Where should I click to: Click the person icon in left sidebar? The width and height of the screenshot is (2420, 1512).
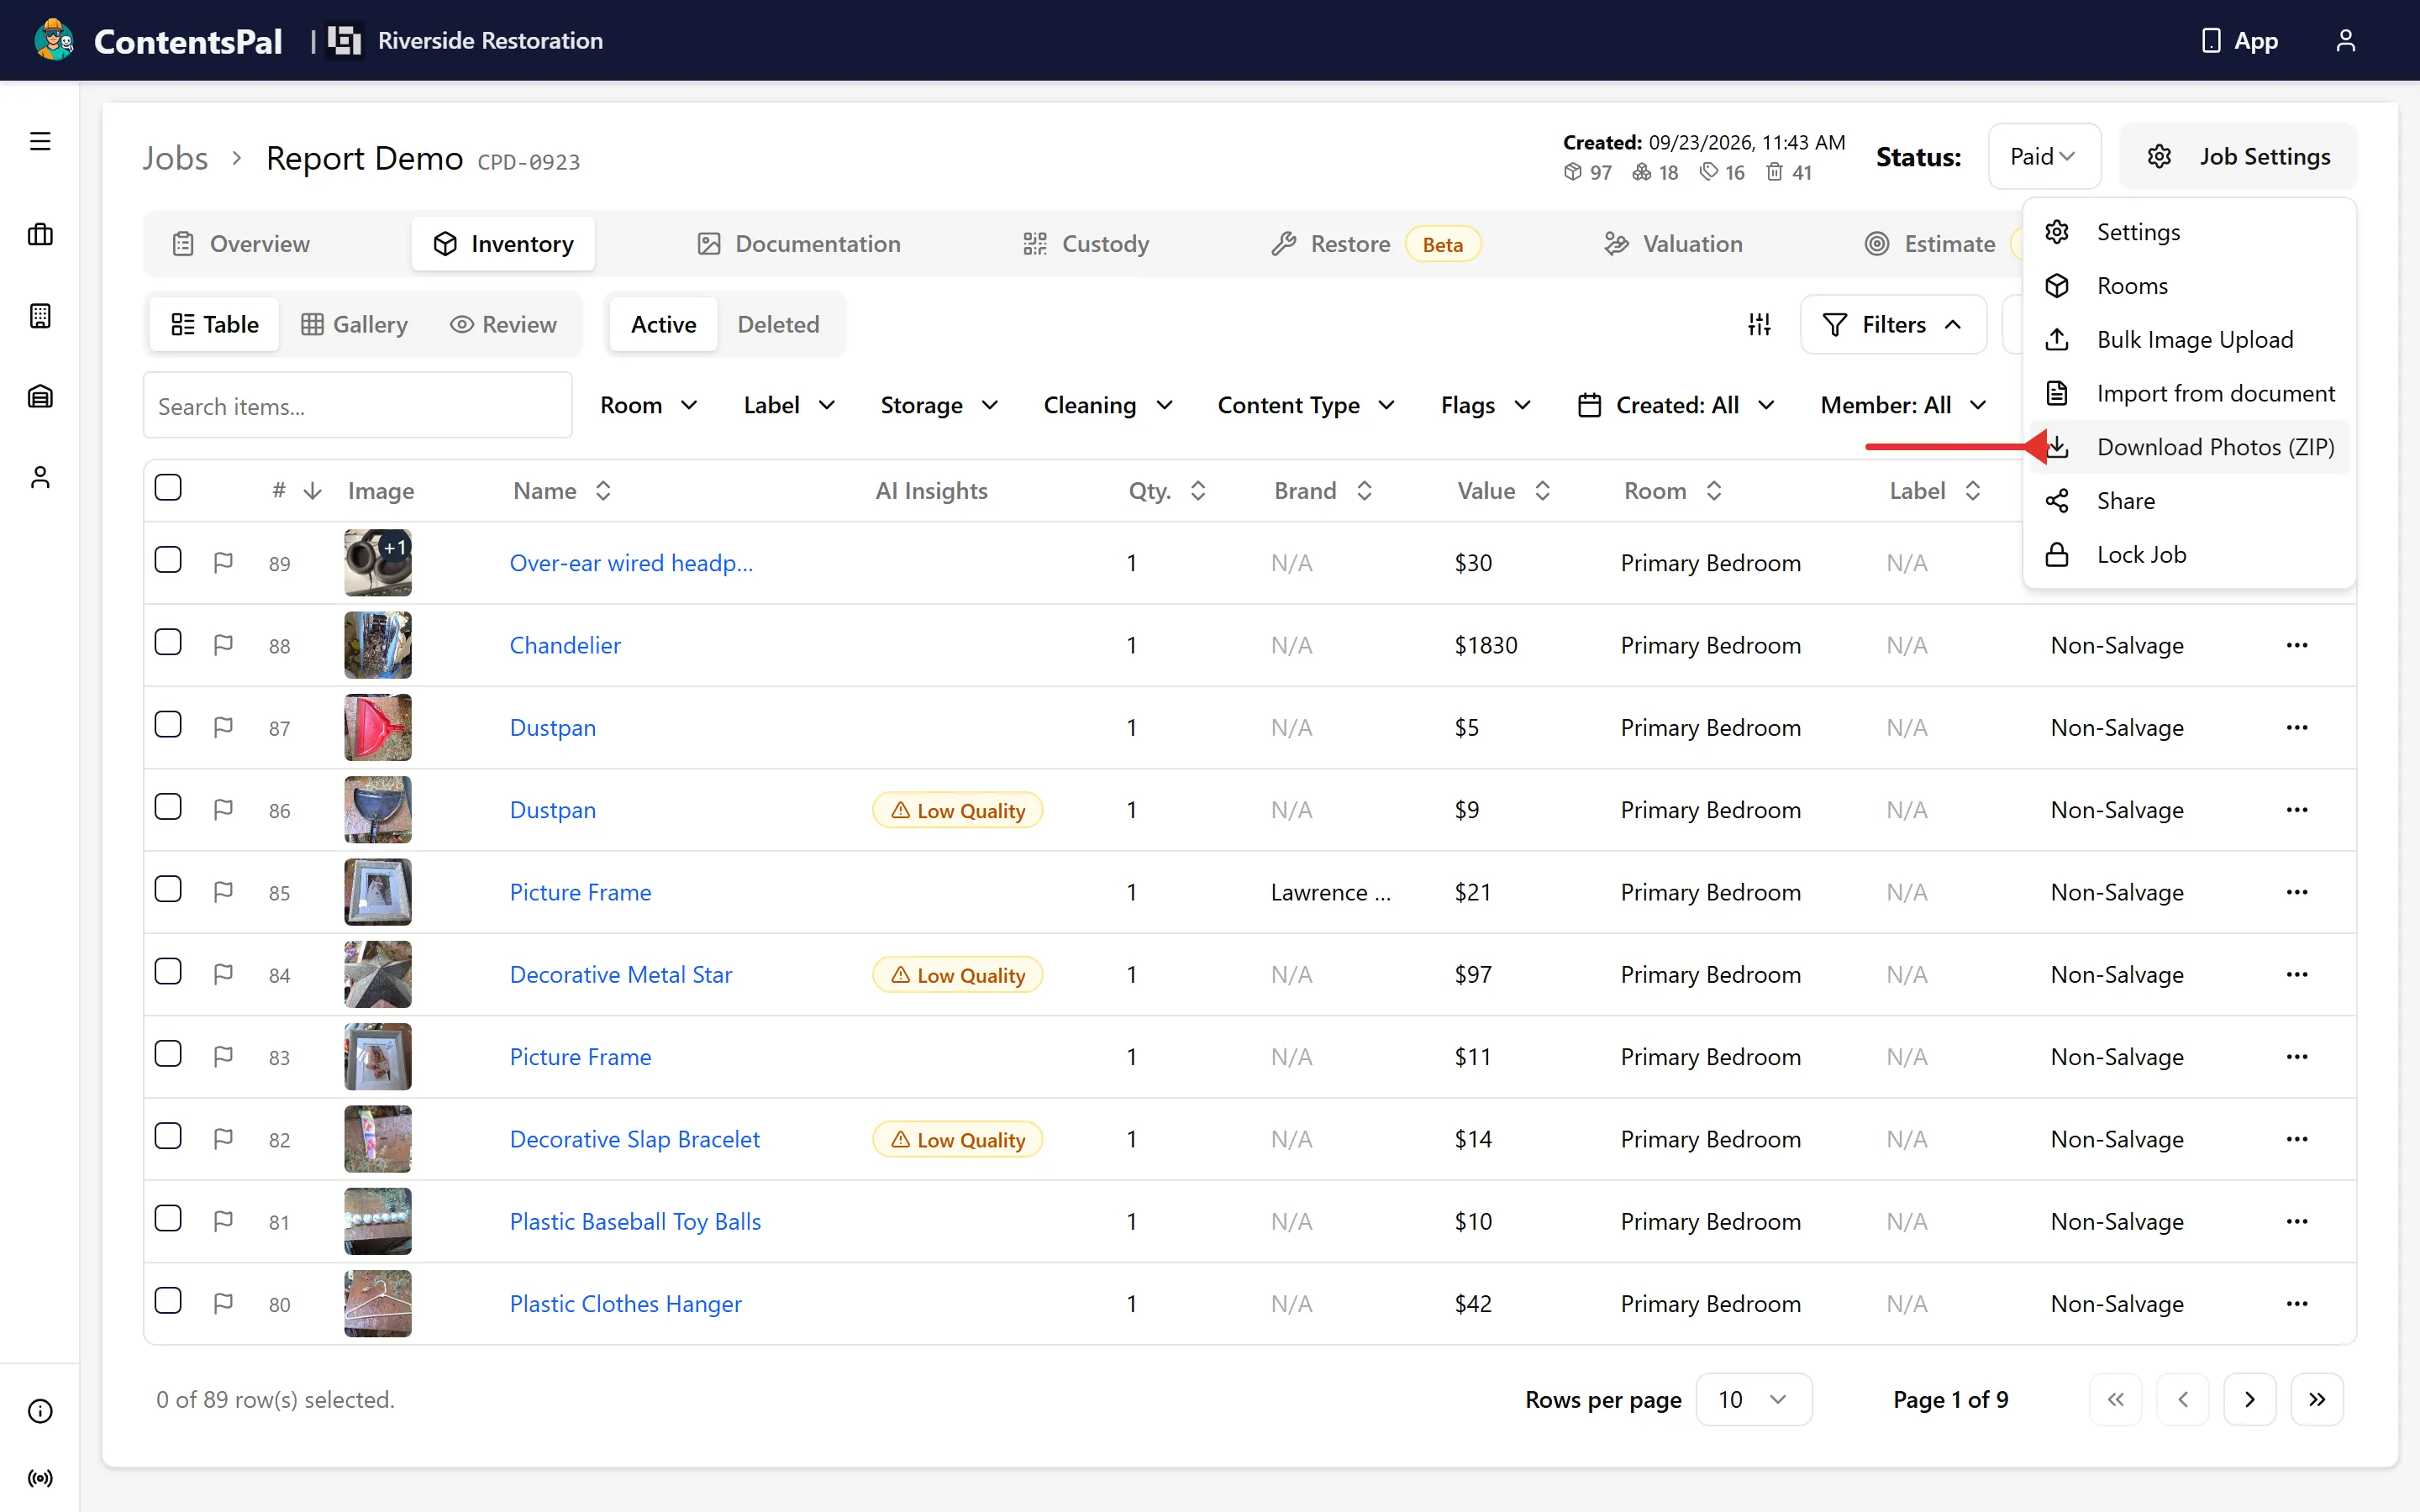pyautogui.click(x=40, y=477)
